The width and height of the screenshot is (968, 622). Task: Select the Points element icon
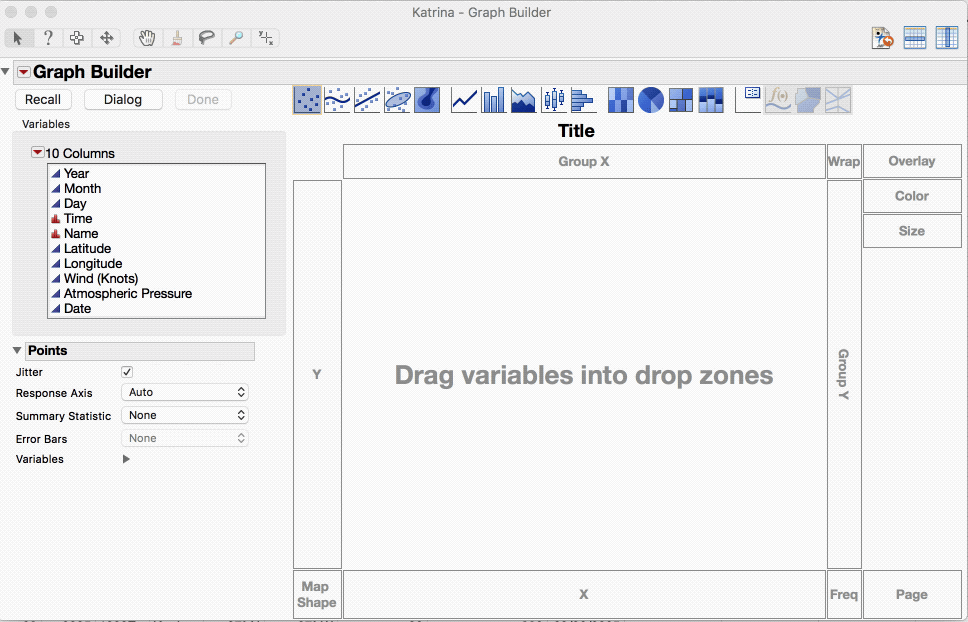pyautogui.click(x=307, y=99)
